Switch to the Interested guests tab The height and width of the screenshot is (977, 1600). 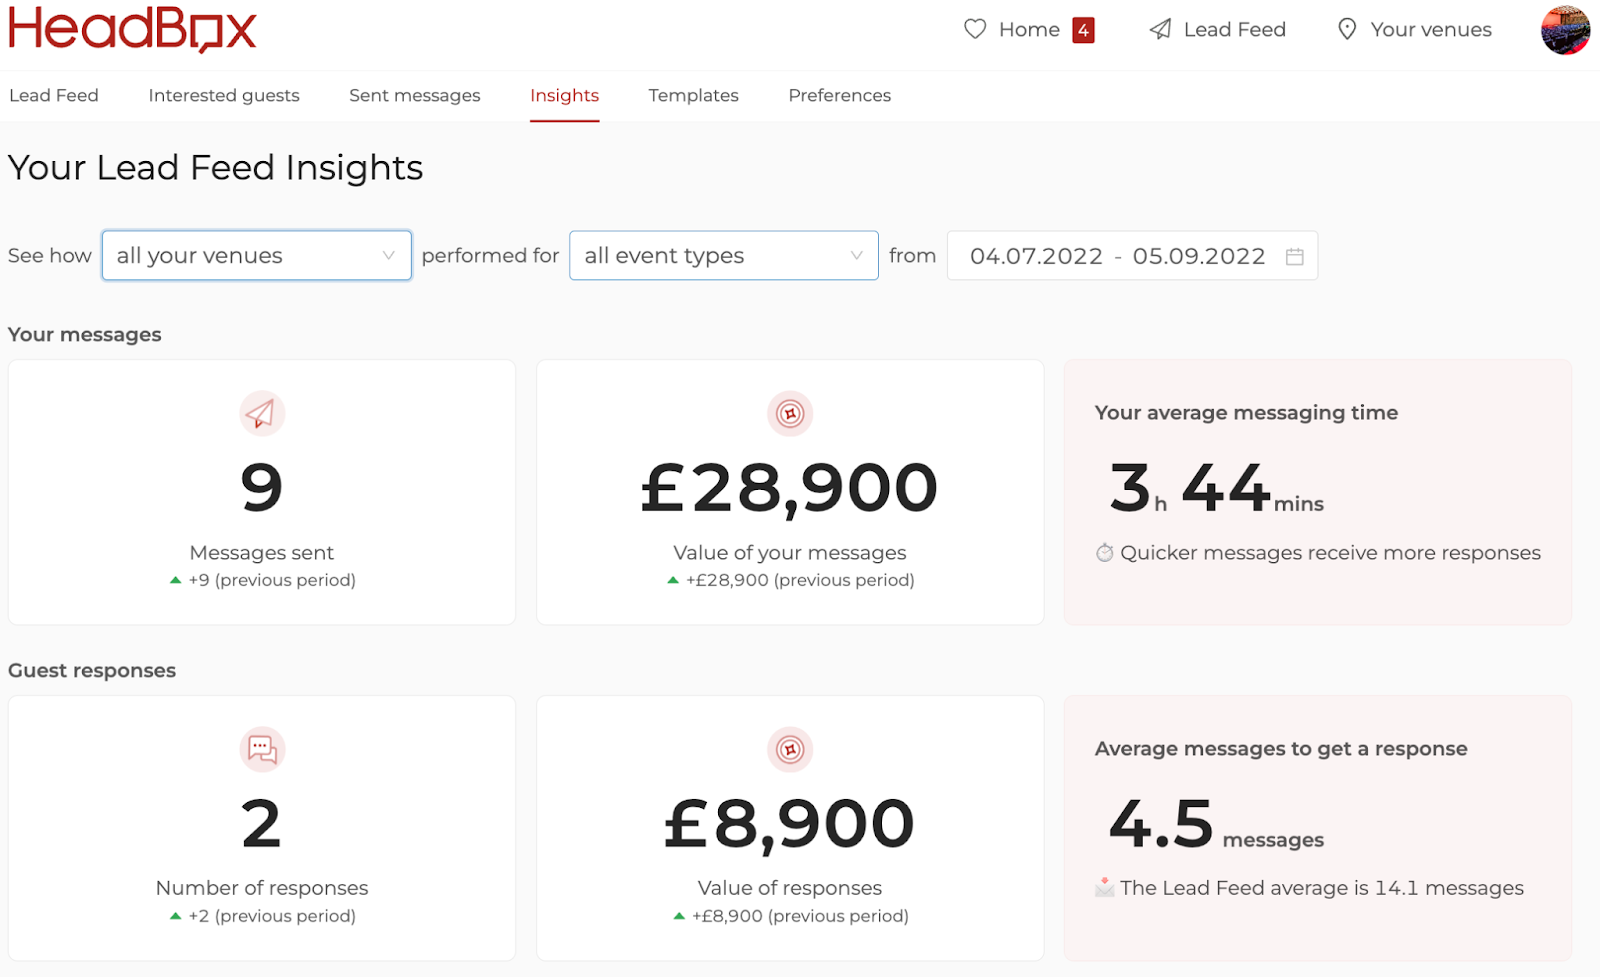(224, 95)
